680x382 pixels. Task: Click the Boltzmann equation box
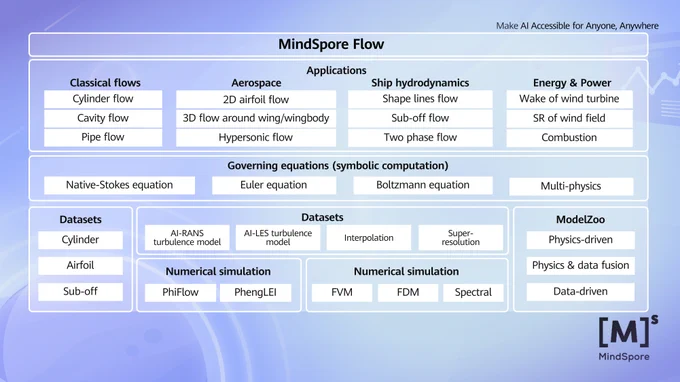[422, 185]
